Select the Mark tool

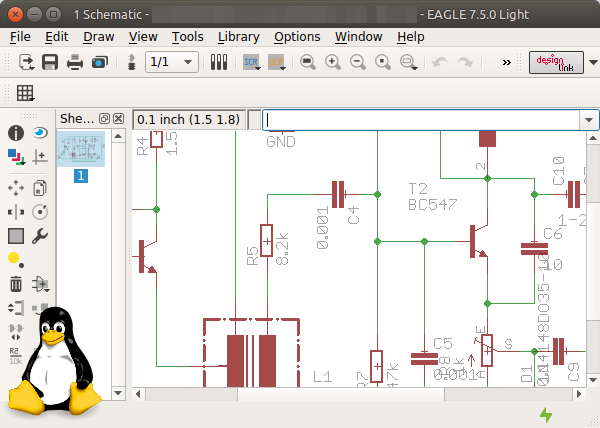pos(40,157)
